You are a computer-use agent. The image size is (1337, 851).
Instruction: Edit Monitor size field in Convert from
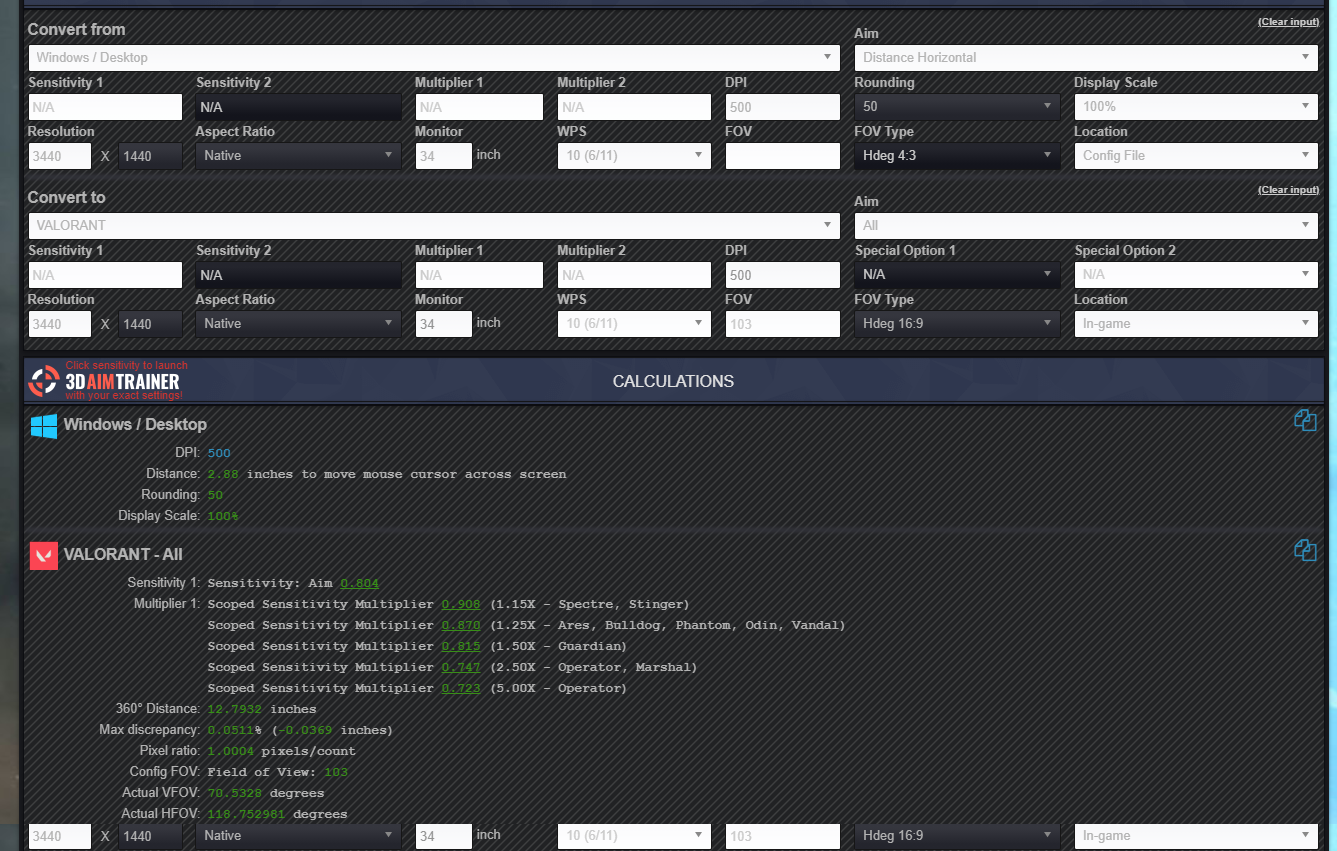coord(443,156)
